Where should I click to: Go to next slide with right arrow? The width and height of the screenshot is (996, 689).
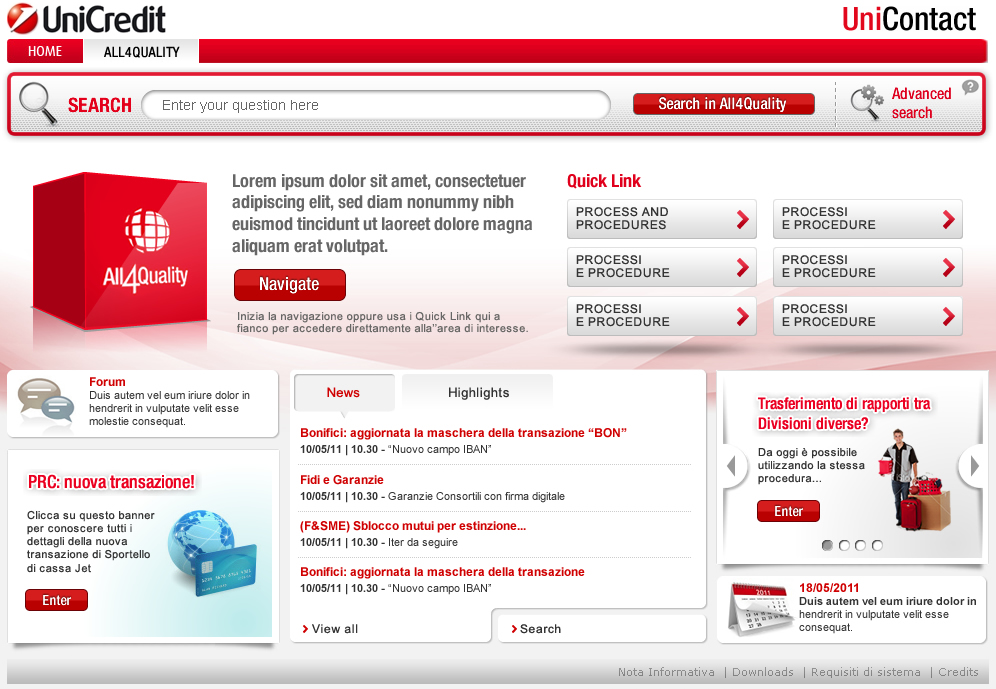click(x=974, y=466)
